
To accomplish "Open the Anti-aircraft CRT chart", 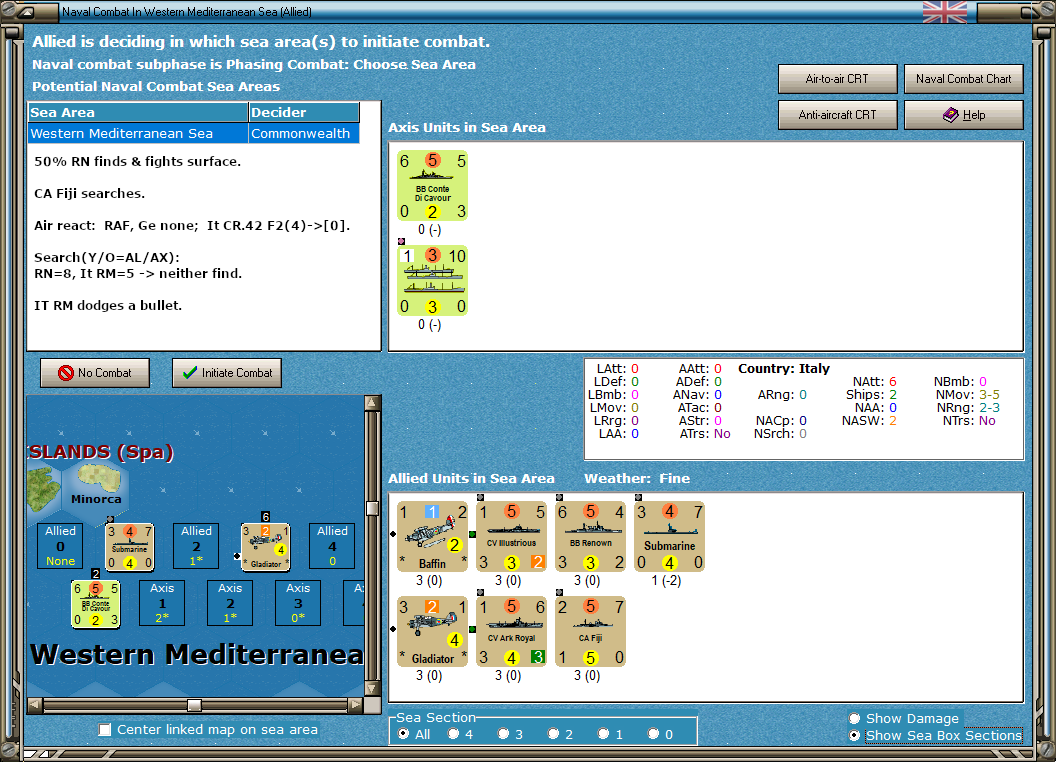I will coord(837,115).
